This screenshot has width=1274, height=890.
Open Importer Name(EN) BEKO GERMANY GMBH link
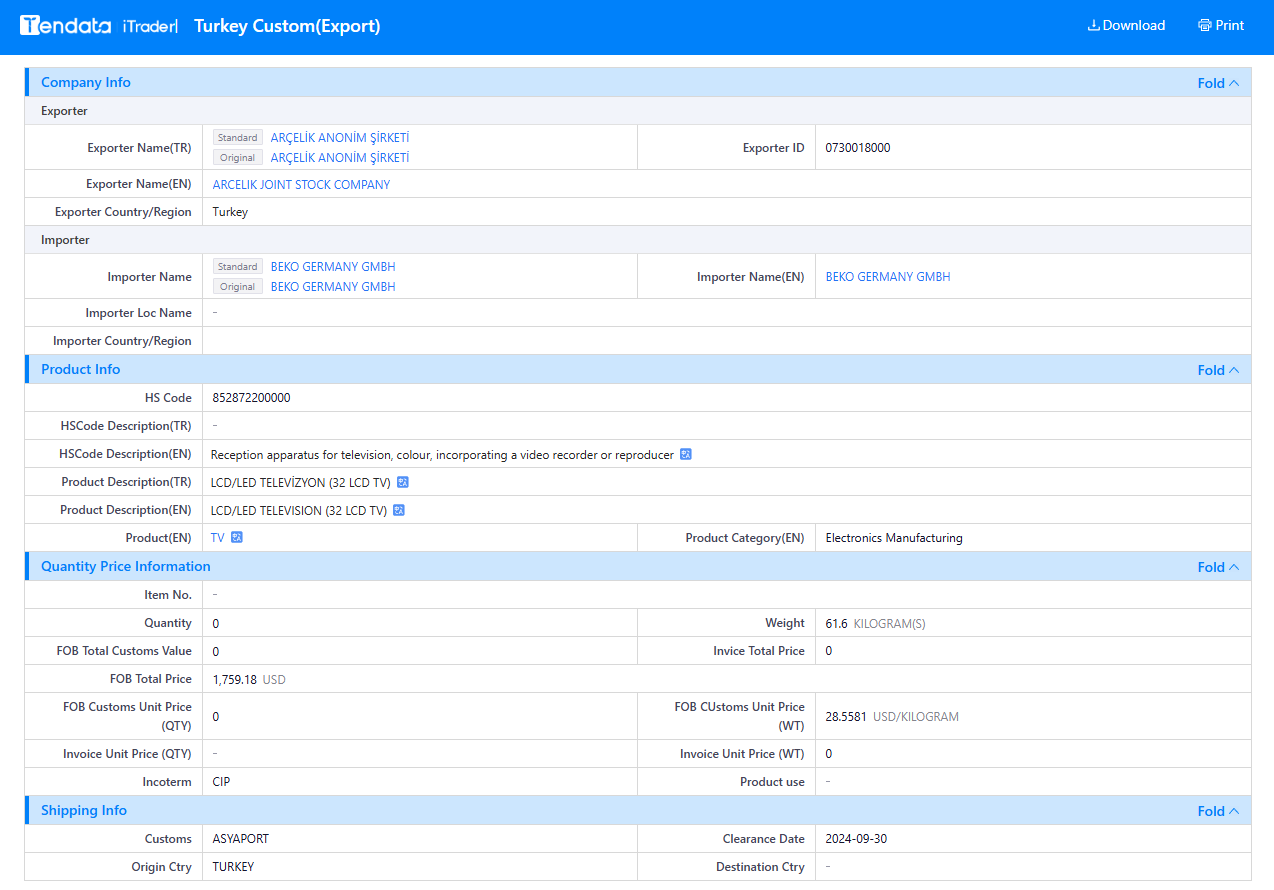click(x=888, y=277)
